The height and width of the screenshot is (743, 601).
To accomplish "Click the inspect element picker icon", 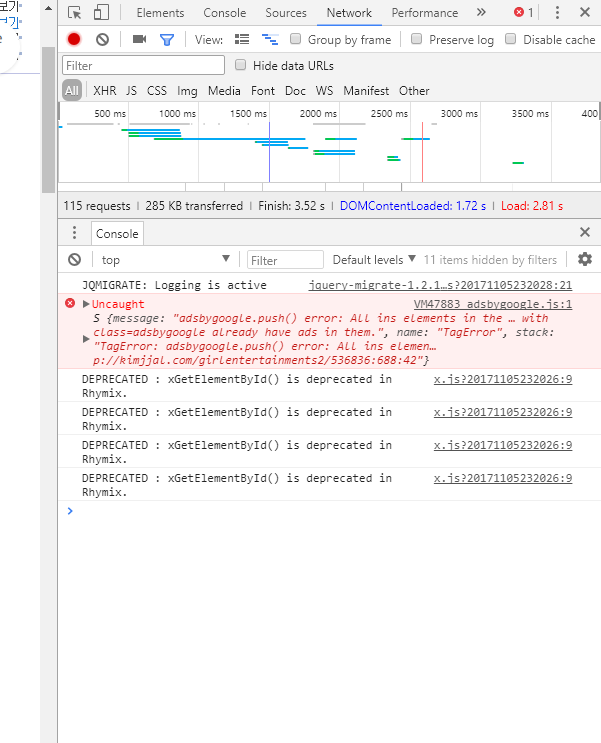I will (74, 13).
